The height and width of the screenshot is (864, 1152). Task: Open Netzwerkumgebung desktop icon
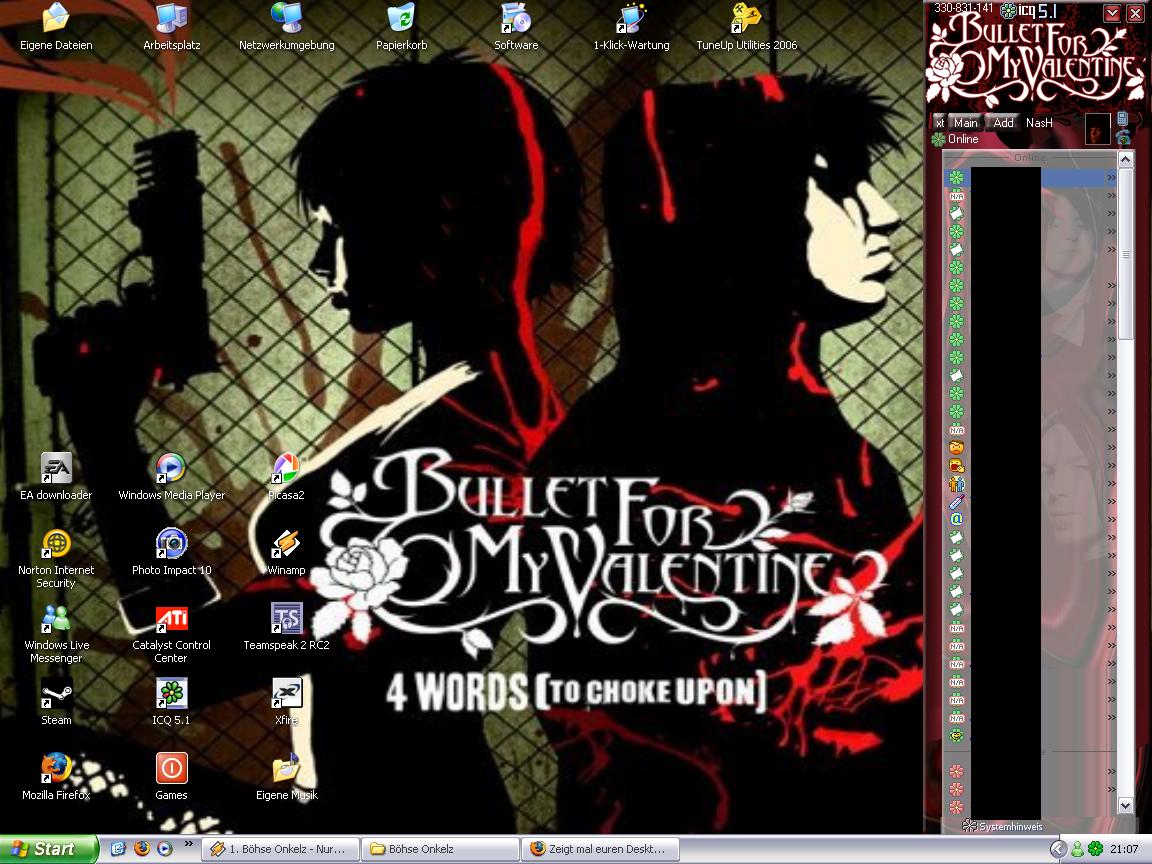pyautogui.click(x=287, y=28)
